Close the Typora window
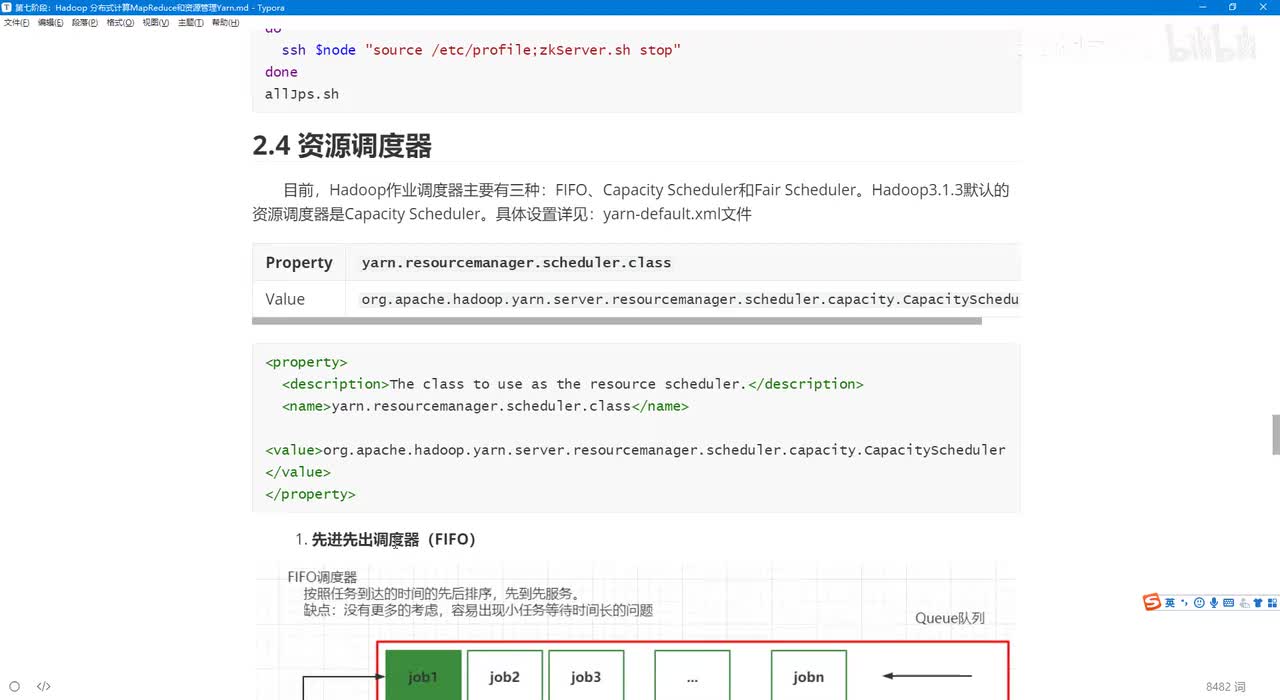 1262,7
